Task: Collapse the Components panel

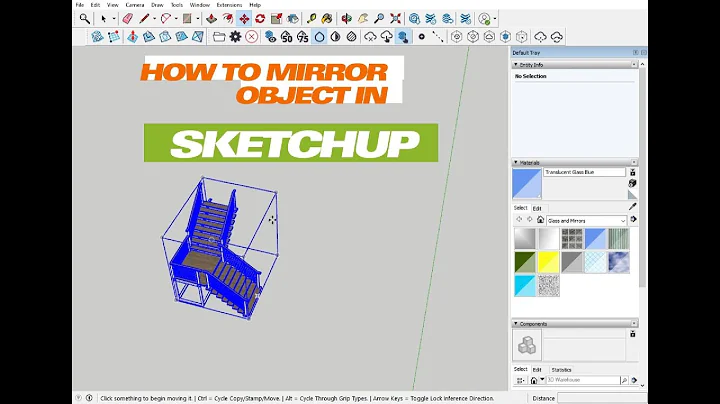Action: [516, 324]
